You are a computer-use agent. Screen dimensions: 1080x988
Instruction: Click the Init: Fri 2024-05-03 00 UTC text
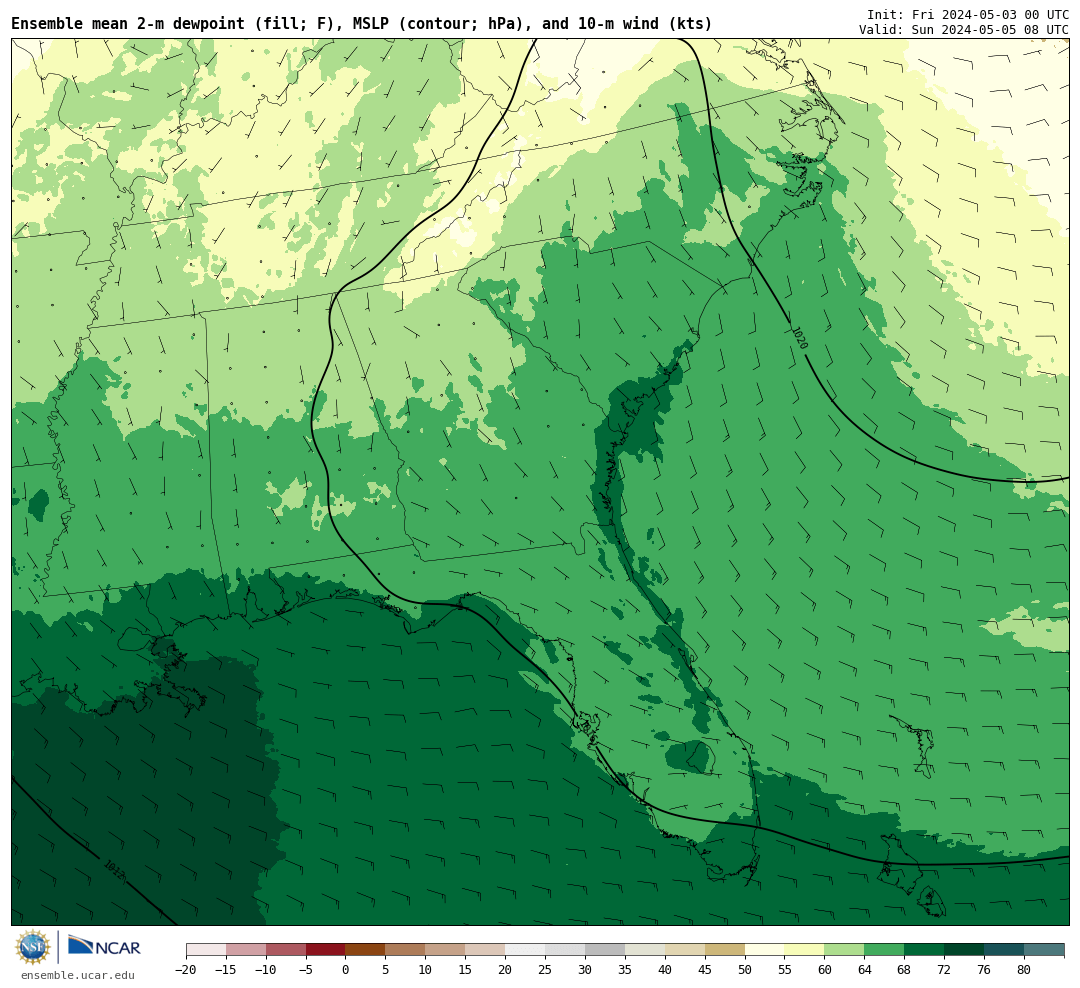click(x=968, y=14)
